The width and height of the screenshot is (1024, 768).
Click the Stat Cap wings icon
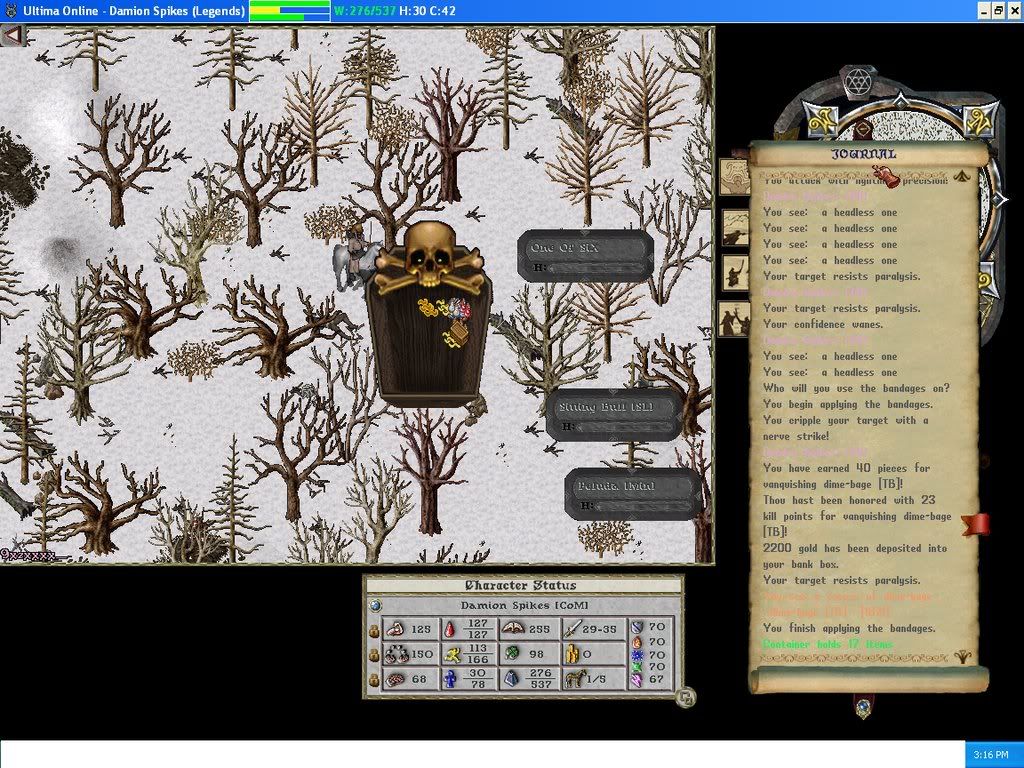513,628
